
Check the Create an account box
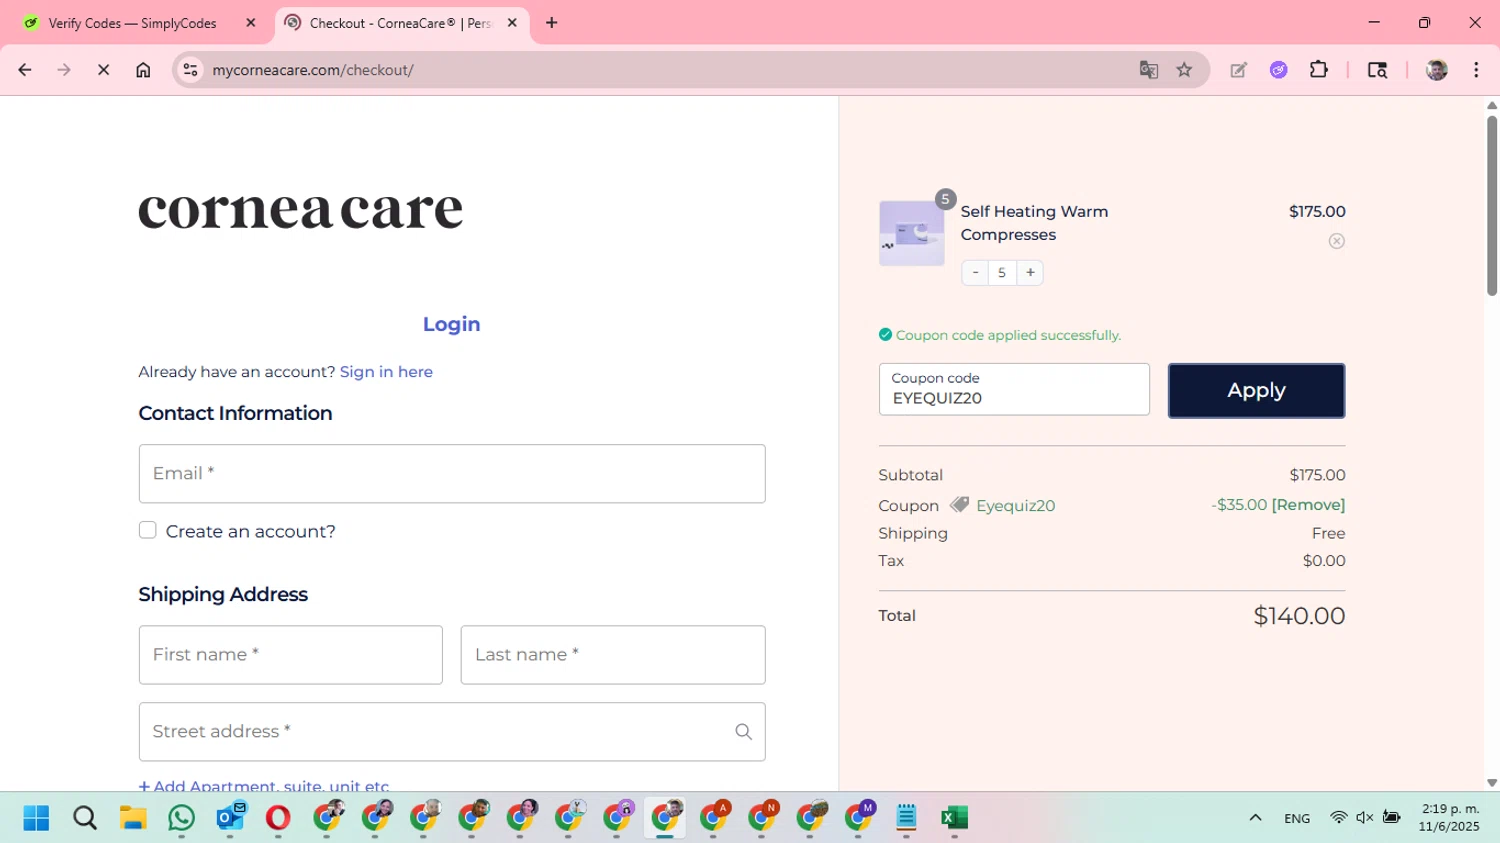coord(148,530)
